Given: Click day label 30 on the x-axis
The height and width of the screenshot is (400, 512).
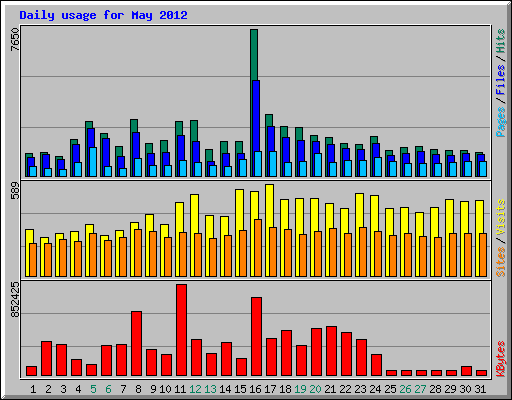Looking at the screenshot, I should click(465, 389).
